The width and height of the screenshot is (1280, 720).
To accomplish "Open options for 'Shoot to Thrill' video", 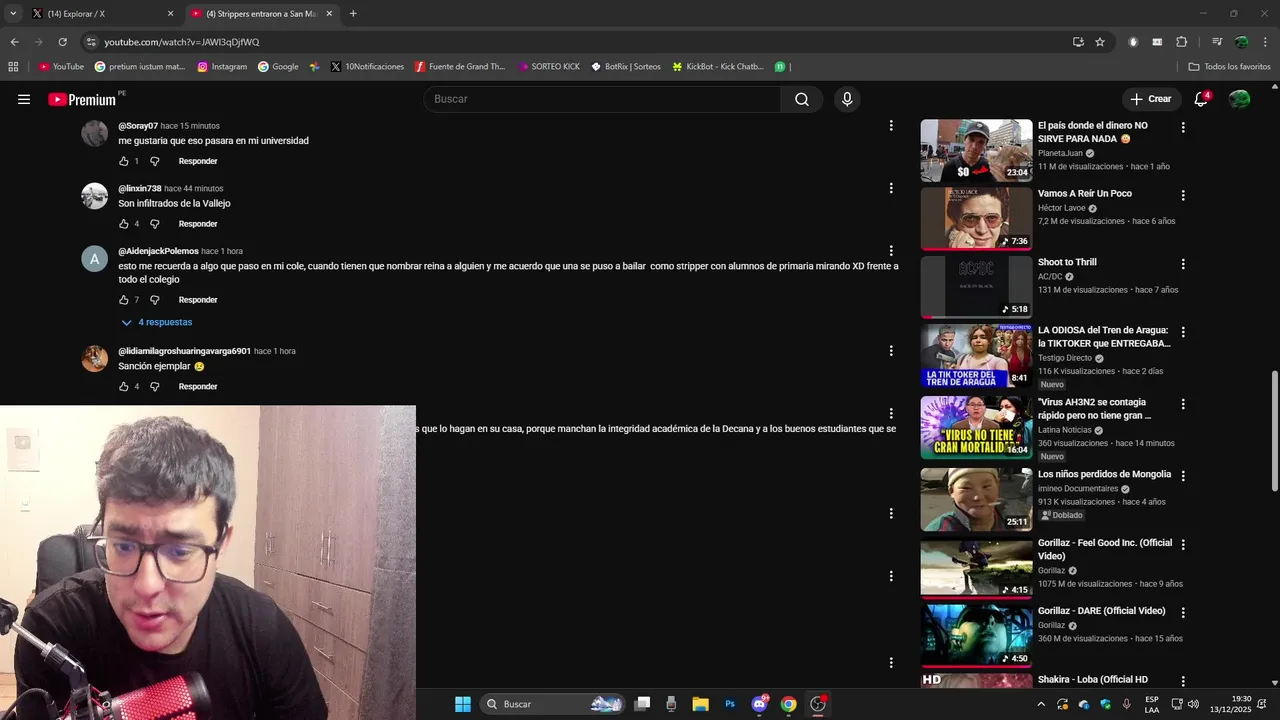I will tap(1183, 264).
